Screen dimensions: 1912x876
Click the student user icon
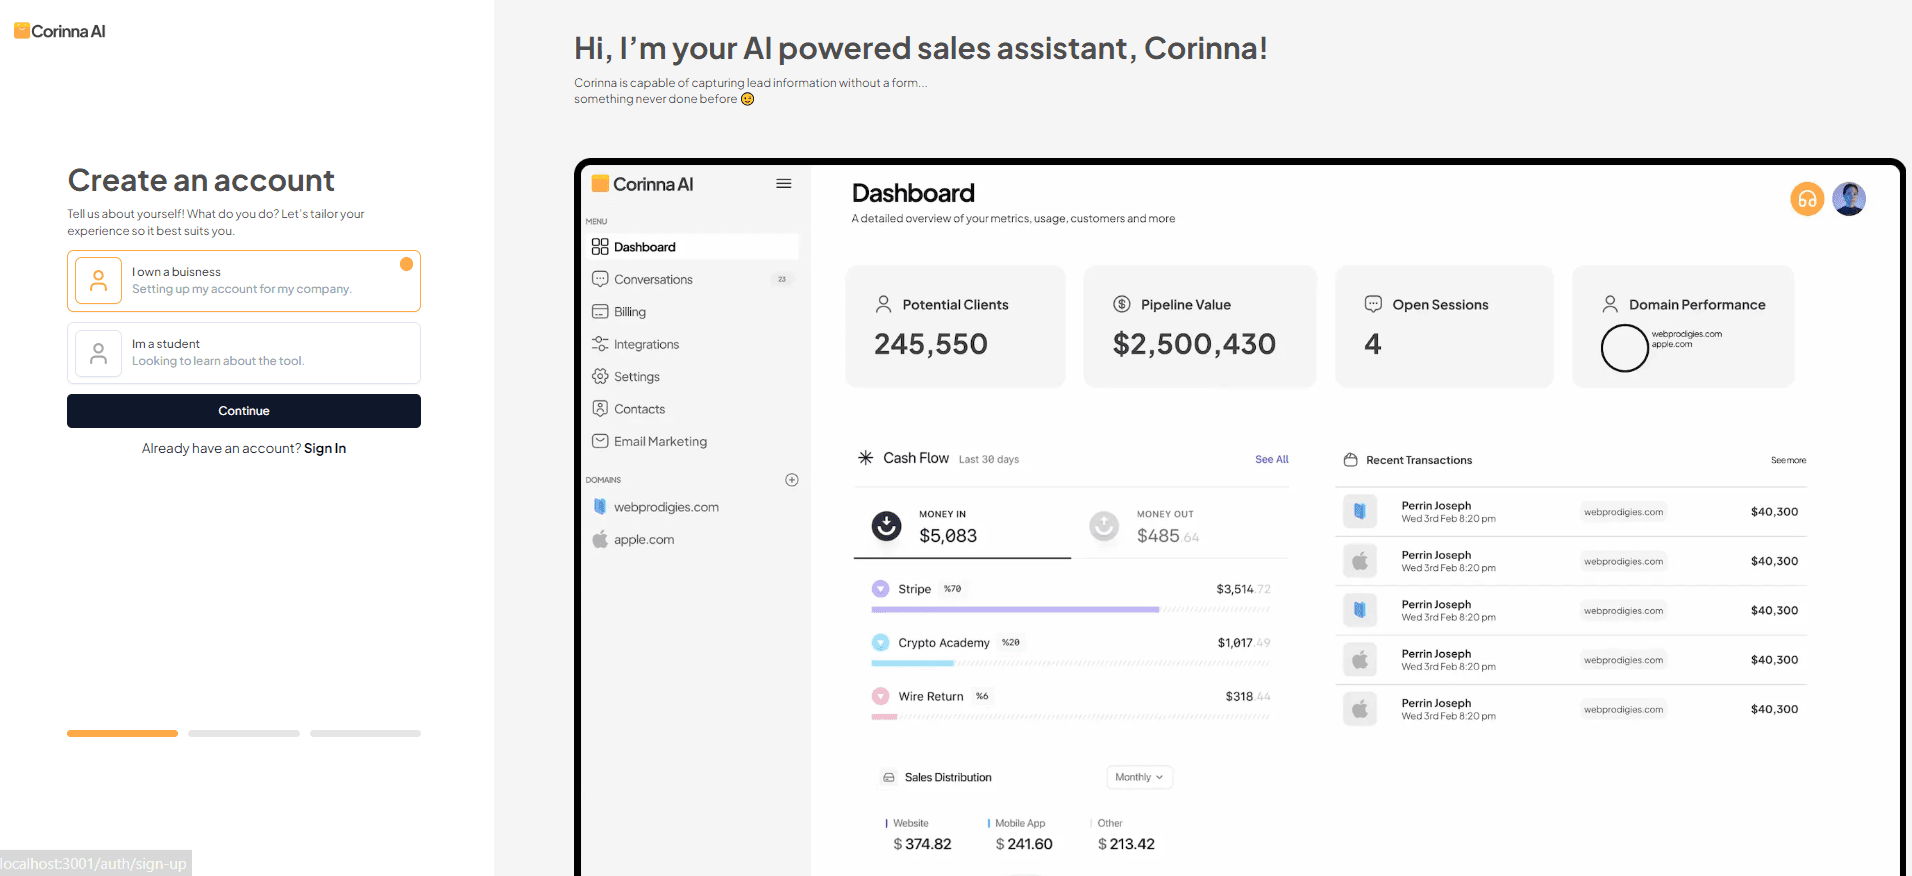tap(98, 353)
